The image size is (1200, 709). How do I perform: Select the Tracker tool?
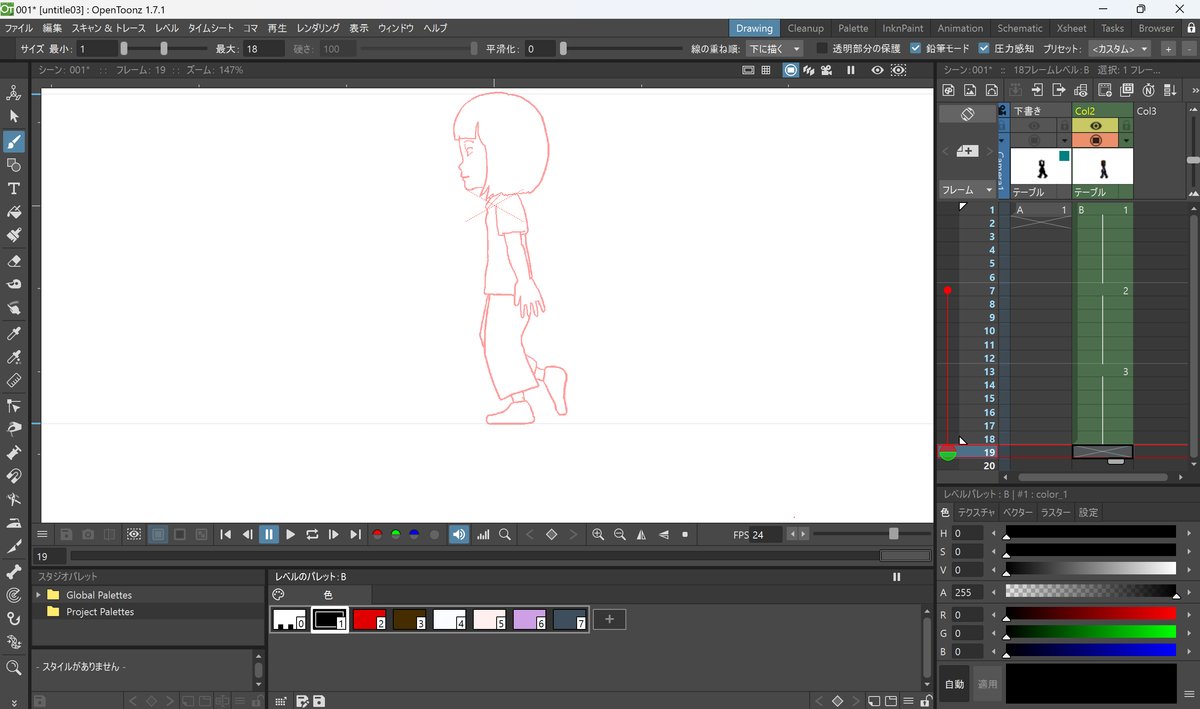coord(14,596)
